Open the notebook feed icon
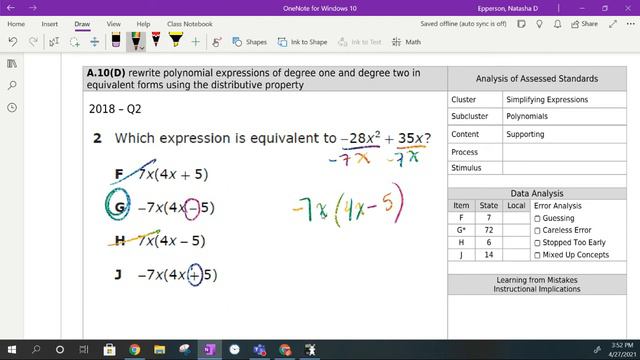The height and width of the screenshot is (360, 640). coord(521,24)
